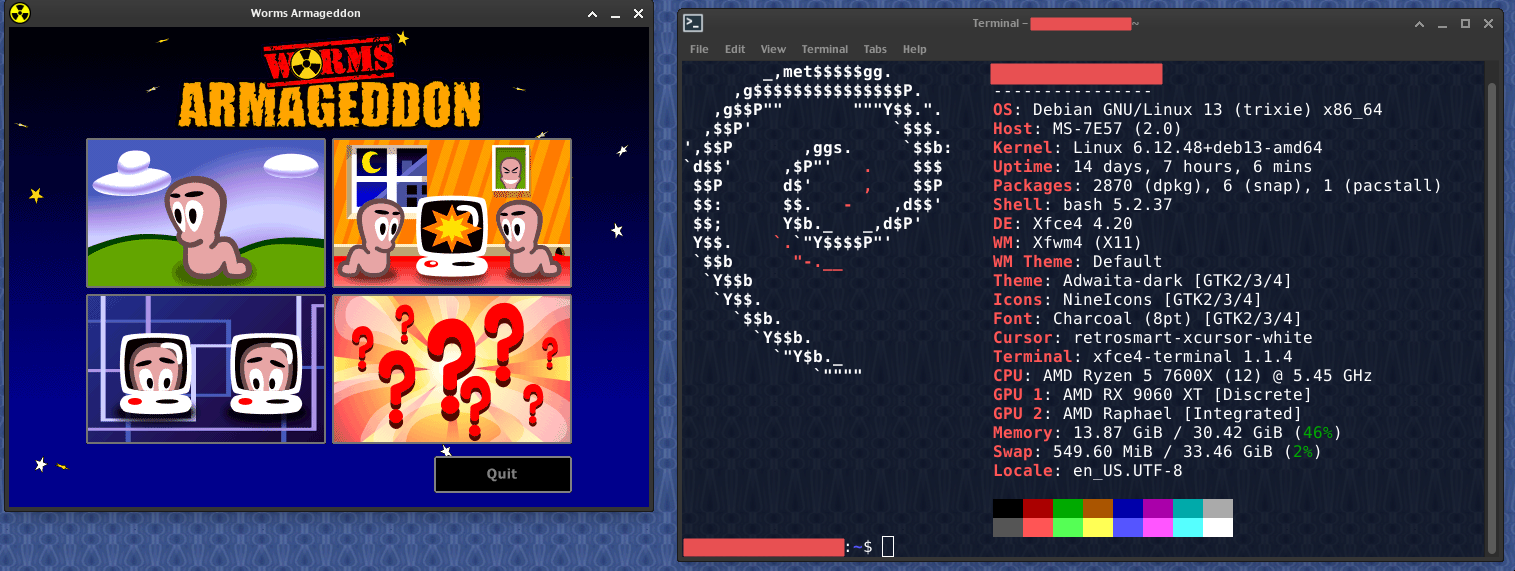Minimize the Worms Armageddon window
The height and width of the screenshot is (571, 1515).
615,14
